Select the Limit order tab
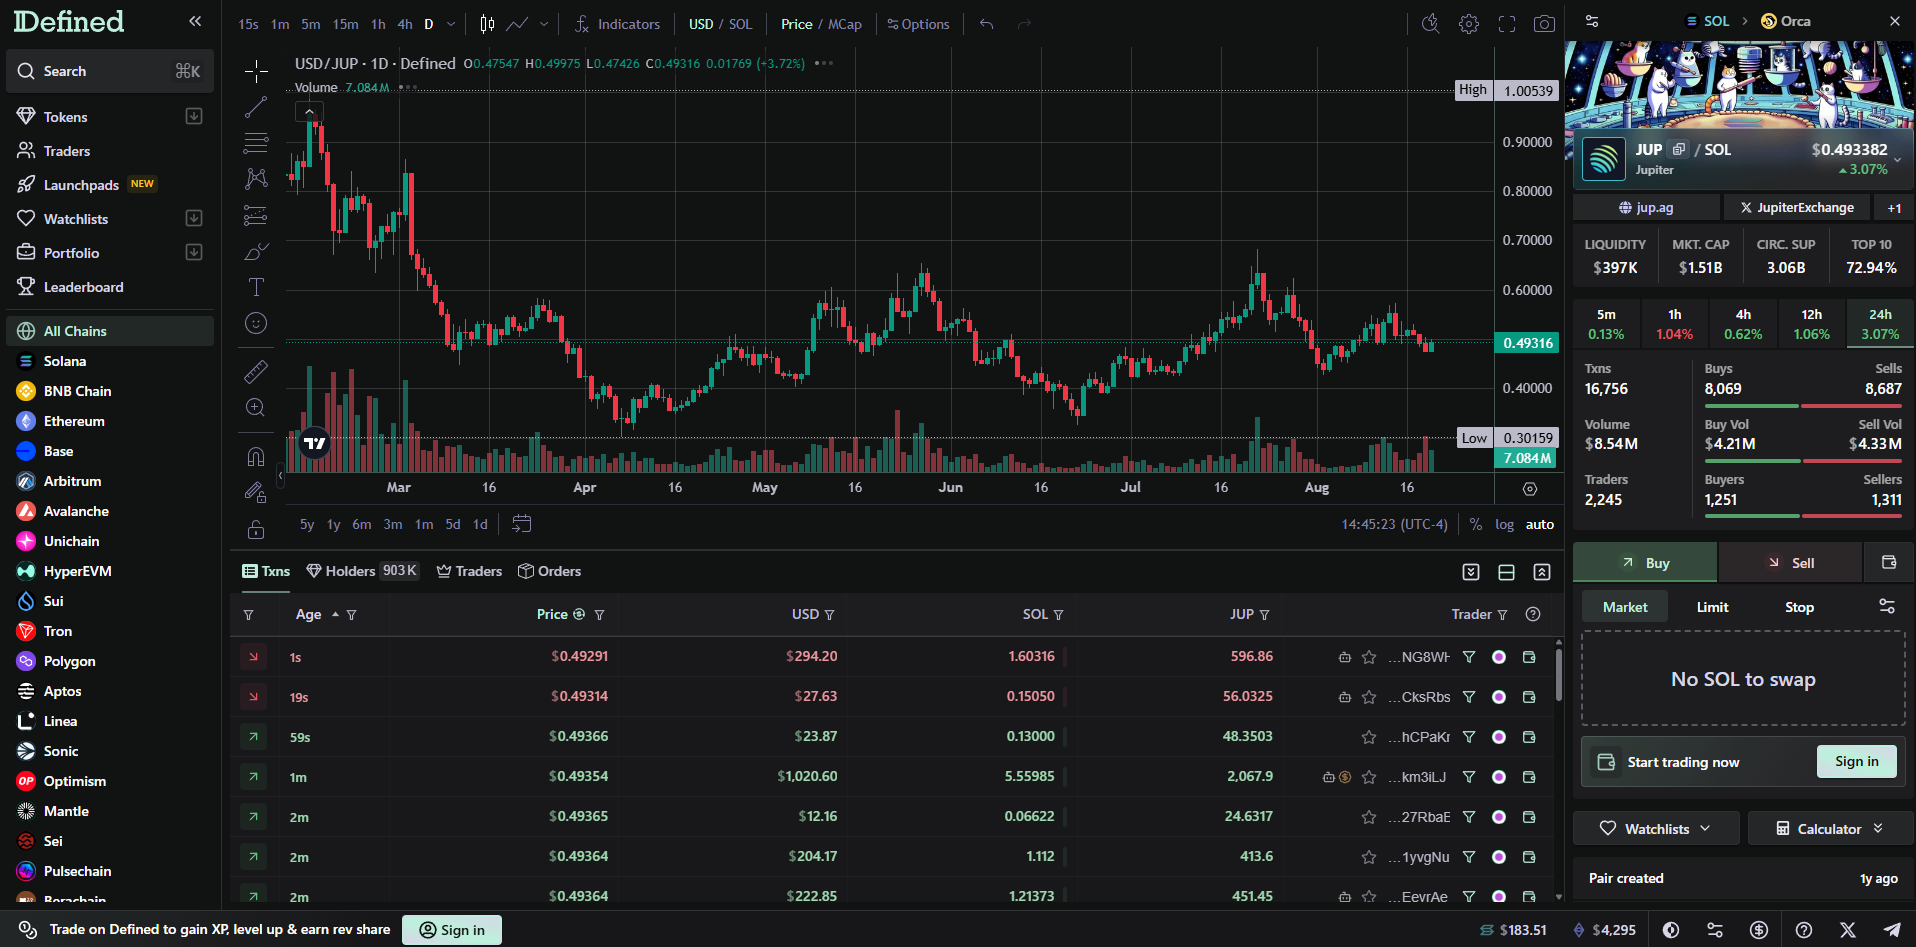Screen dimensions: 1916x947 click(1712, 607)
